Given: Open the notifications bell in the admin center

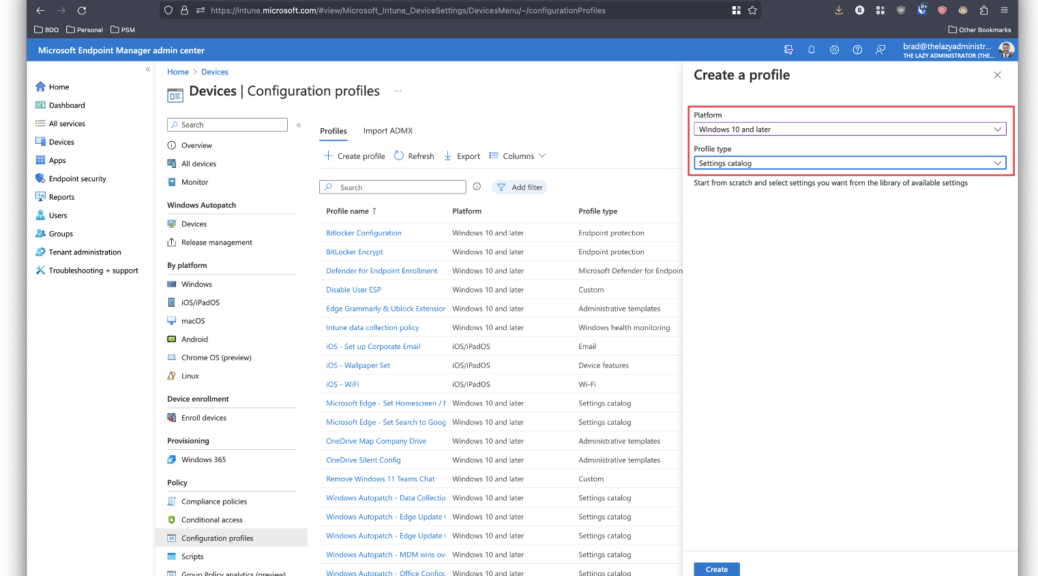Looking at the screenshot, I should pyautogui.click(x=811, y=50).
